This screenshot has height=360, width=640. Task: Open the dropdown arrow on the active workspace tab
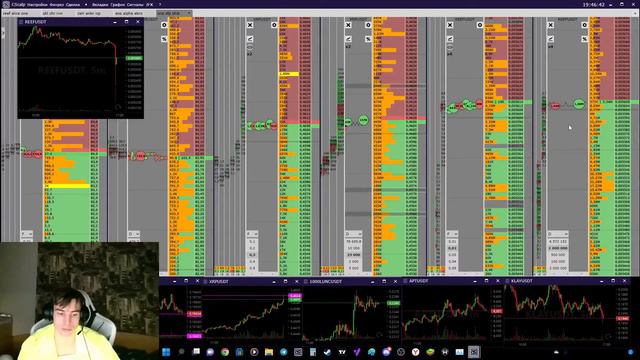[189, 13]
